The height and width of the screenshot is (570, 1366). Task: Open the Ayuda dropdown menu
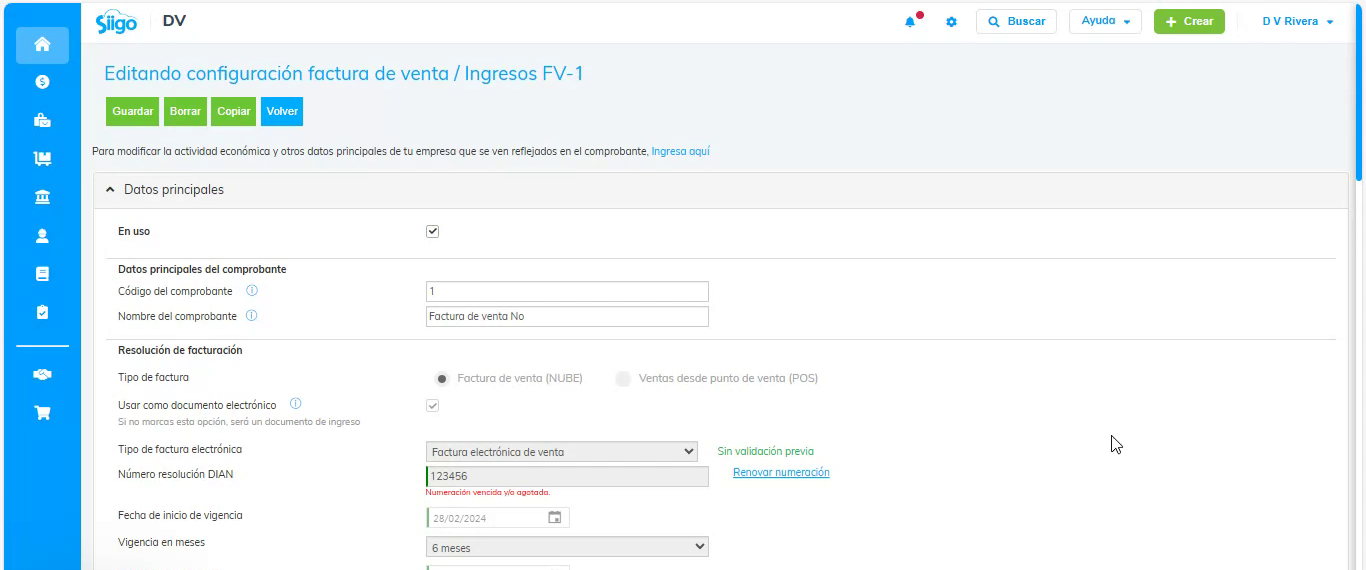pyautogui.click(x=1105, y=21)
